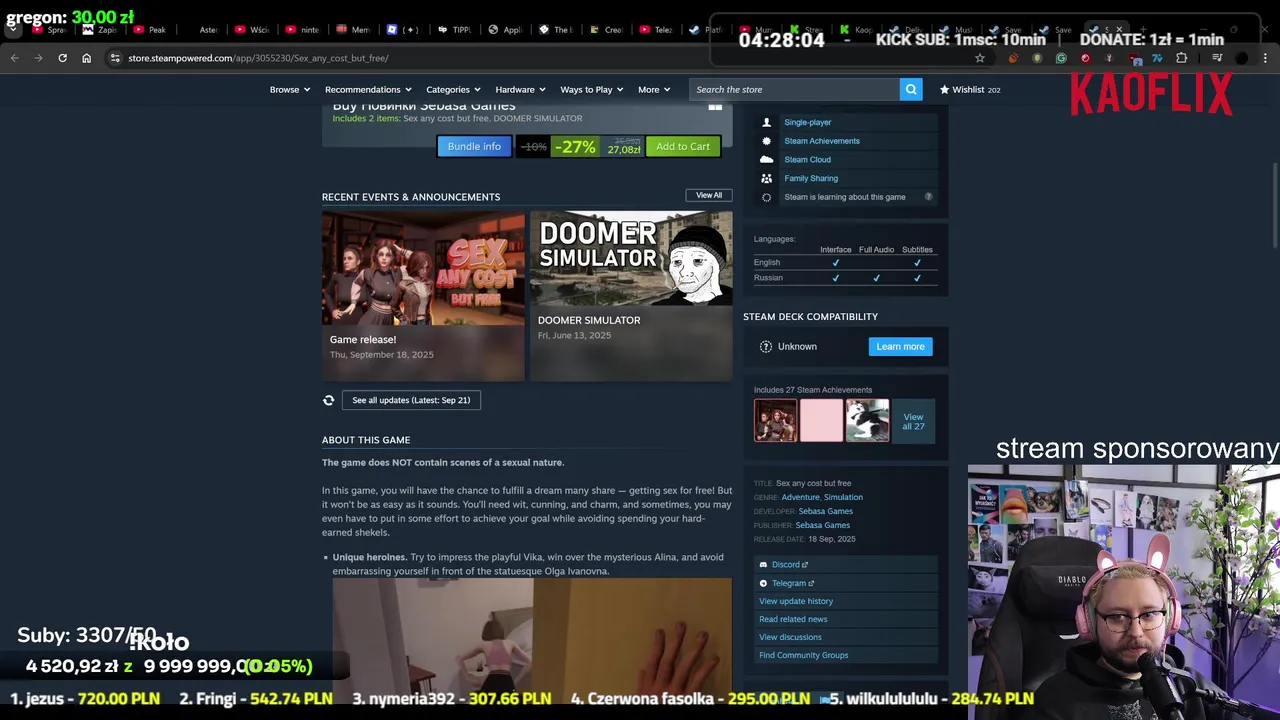Expand the Categories dropdown
This screenshot has width=1280, height=720.
(x=453, y=90)
